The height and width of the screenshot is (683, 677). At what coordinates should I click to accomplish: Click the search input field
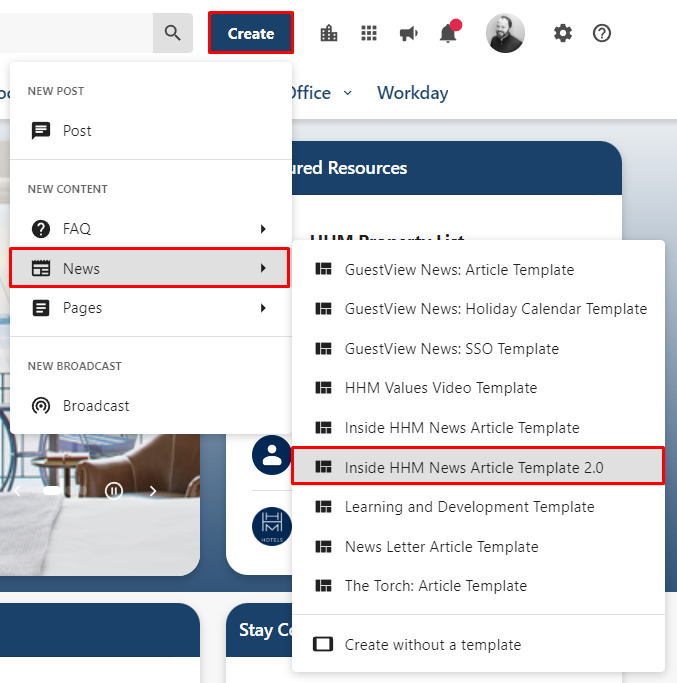pos(76,33)
